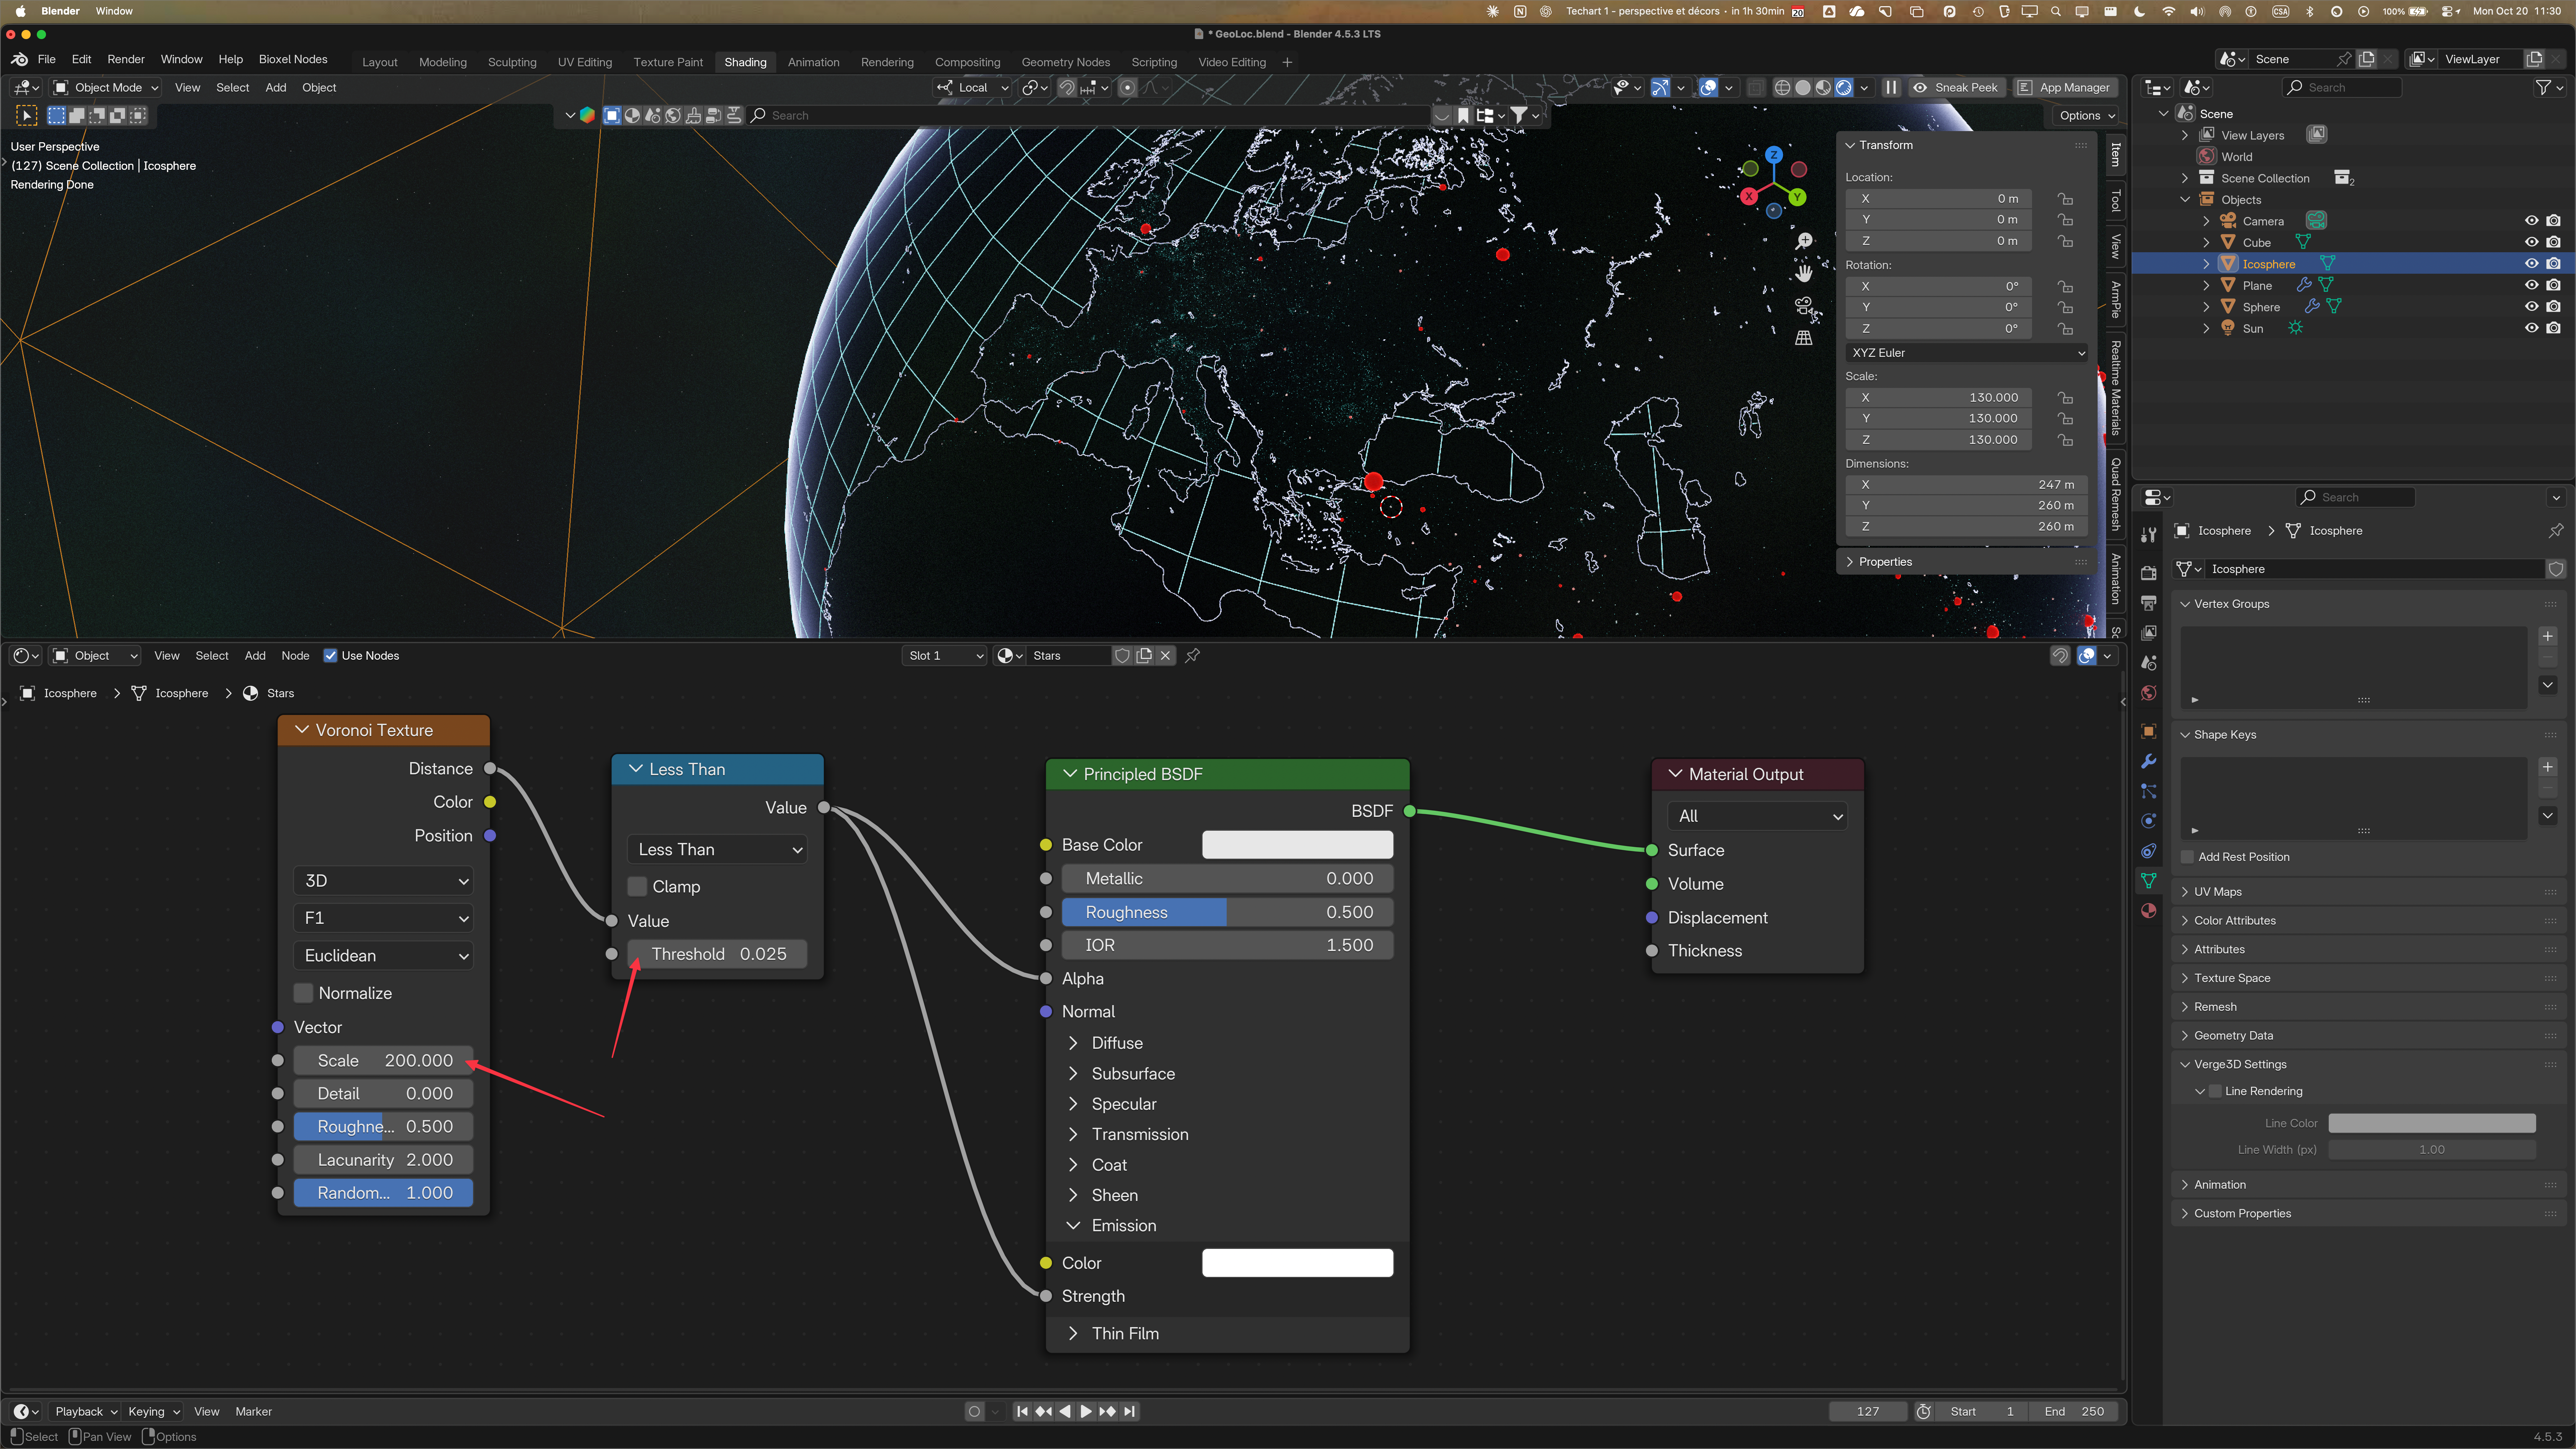Open the Output properties tab icon
2576x1449 pixels.
[2149, 603]
